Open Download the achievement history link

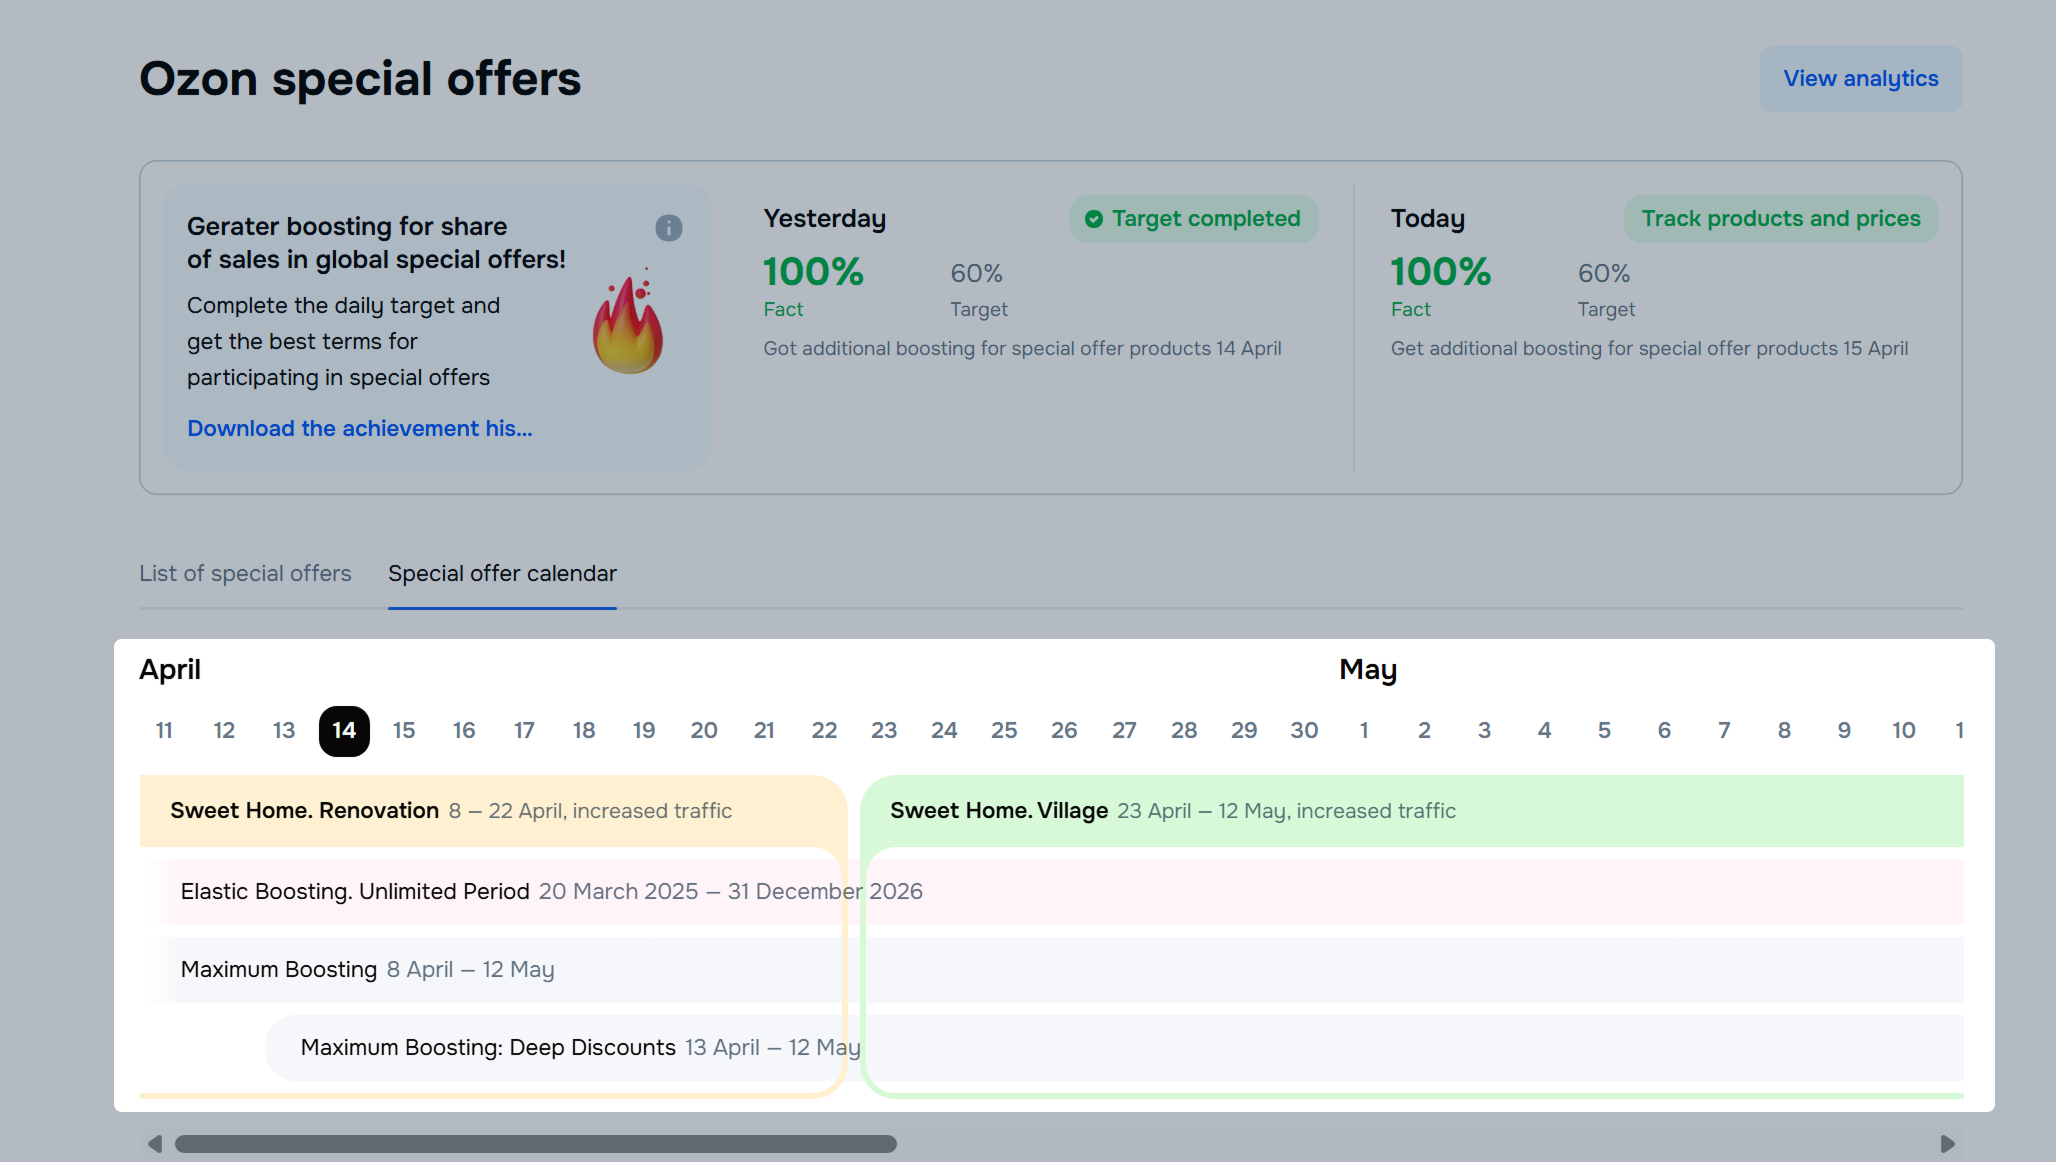coord(359,429)
